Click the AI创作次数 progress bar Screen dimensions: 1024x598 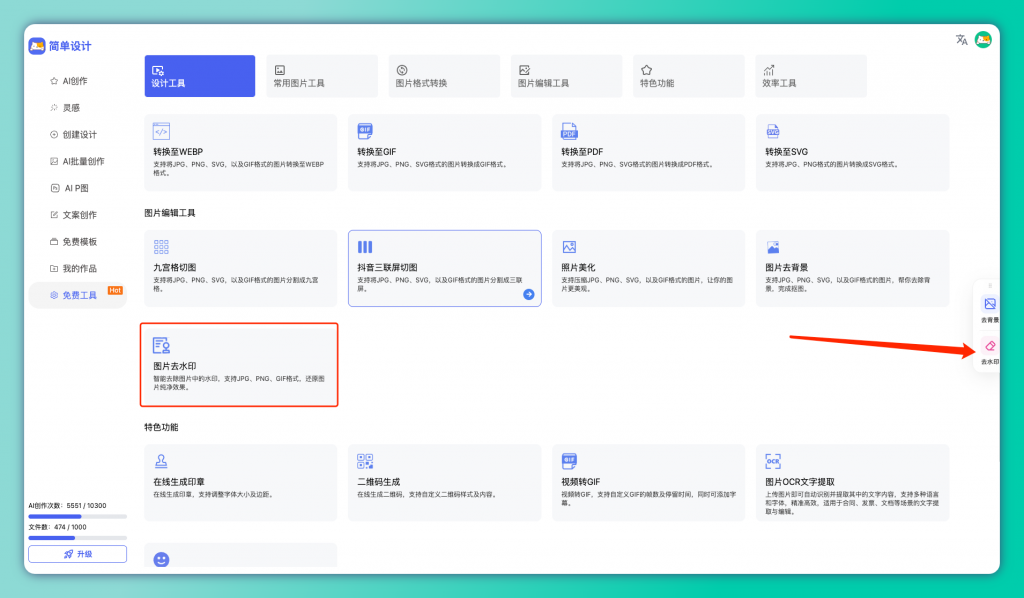click(77, 516)
